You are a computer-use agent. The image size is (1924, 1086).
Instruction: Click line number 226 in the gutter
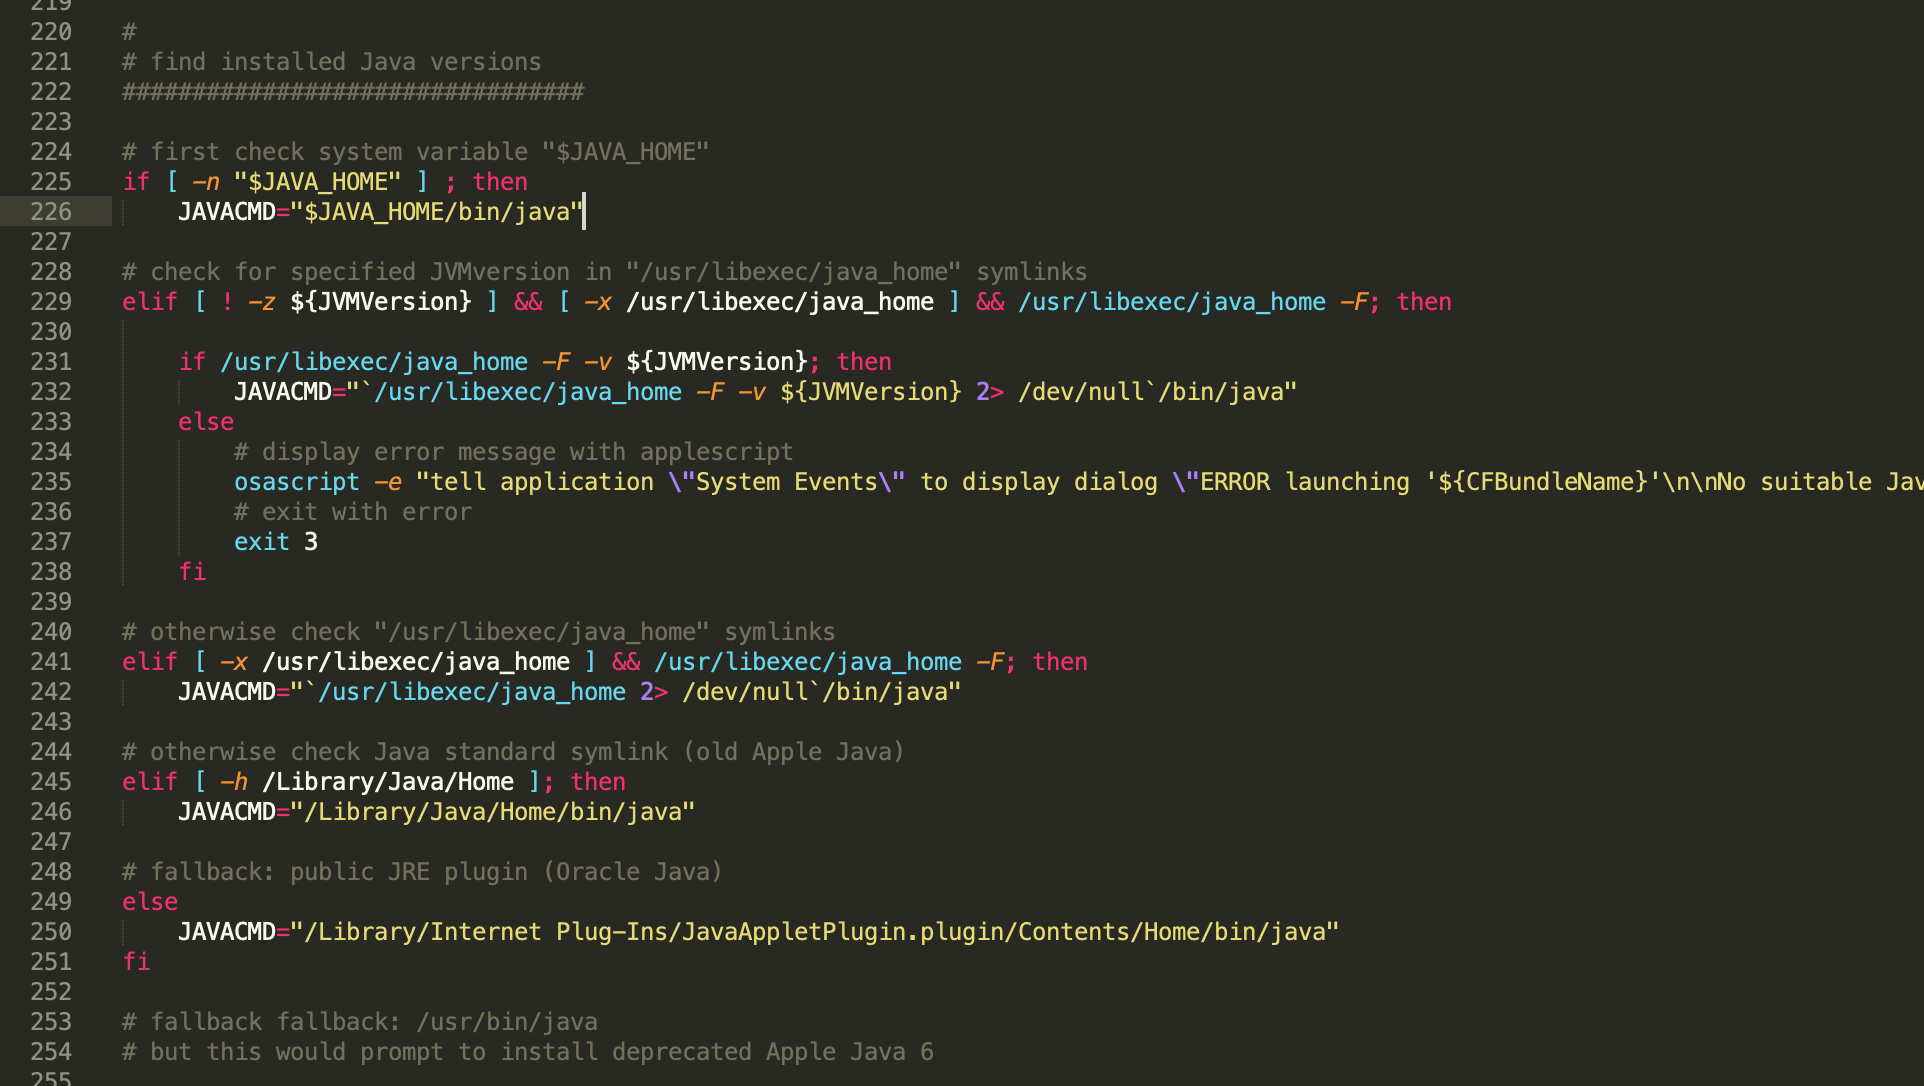pyautogui.click(x=51, y=212)
